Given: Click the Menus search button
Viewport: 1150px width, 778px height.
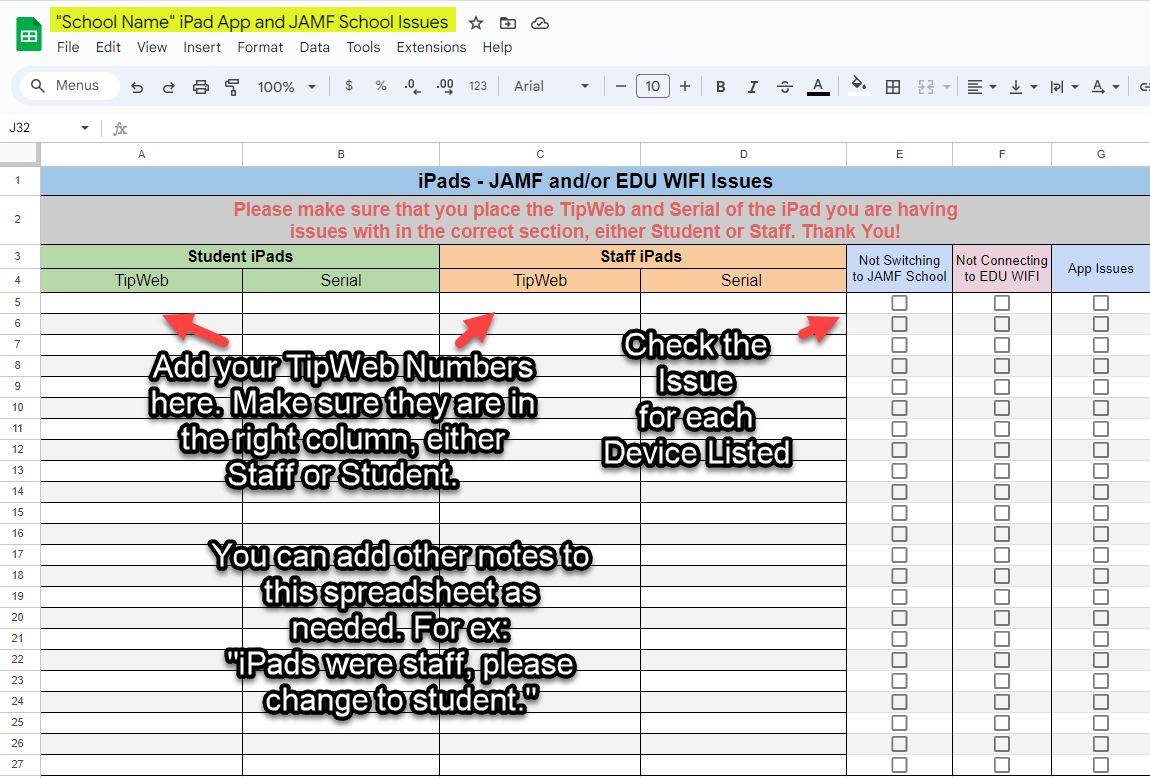Looking at the screenshot, I should [x=66, y=86].
